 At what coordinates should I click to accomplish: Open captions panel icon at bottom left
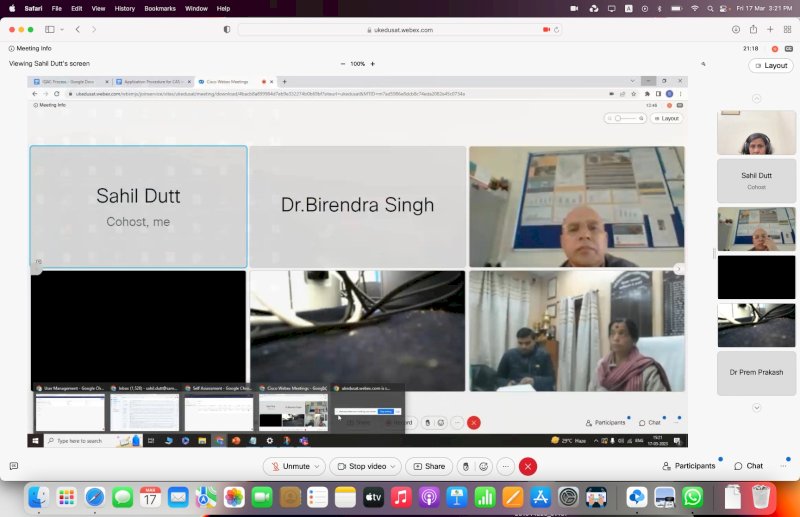[14, 466]
